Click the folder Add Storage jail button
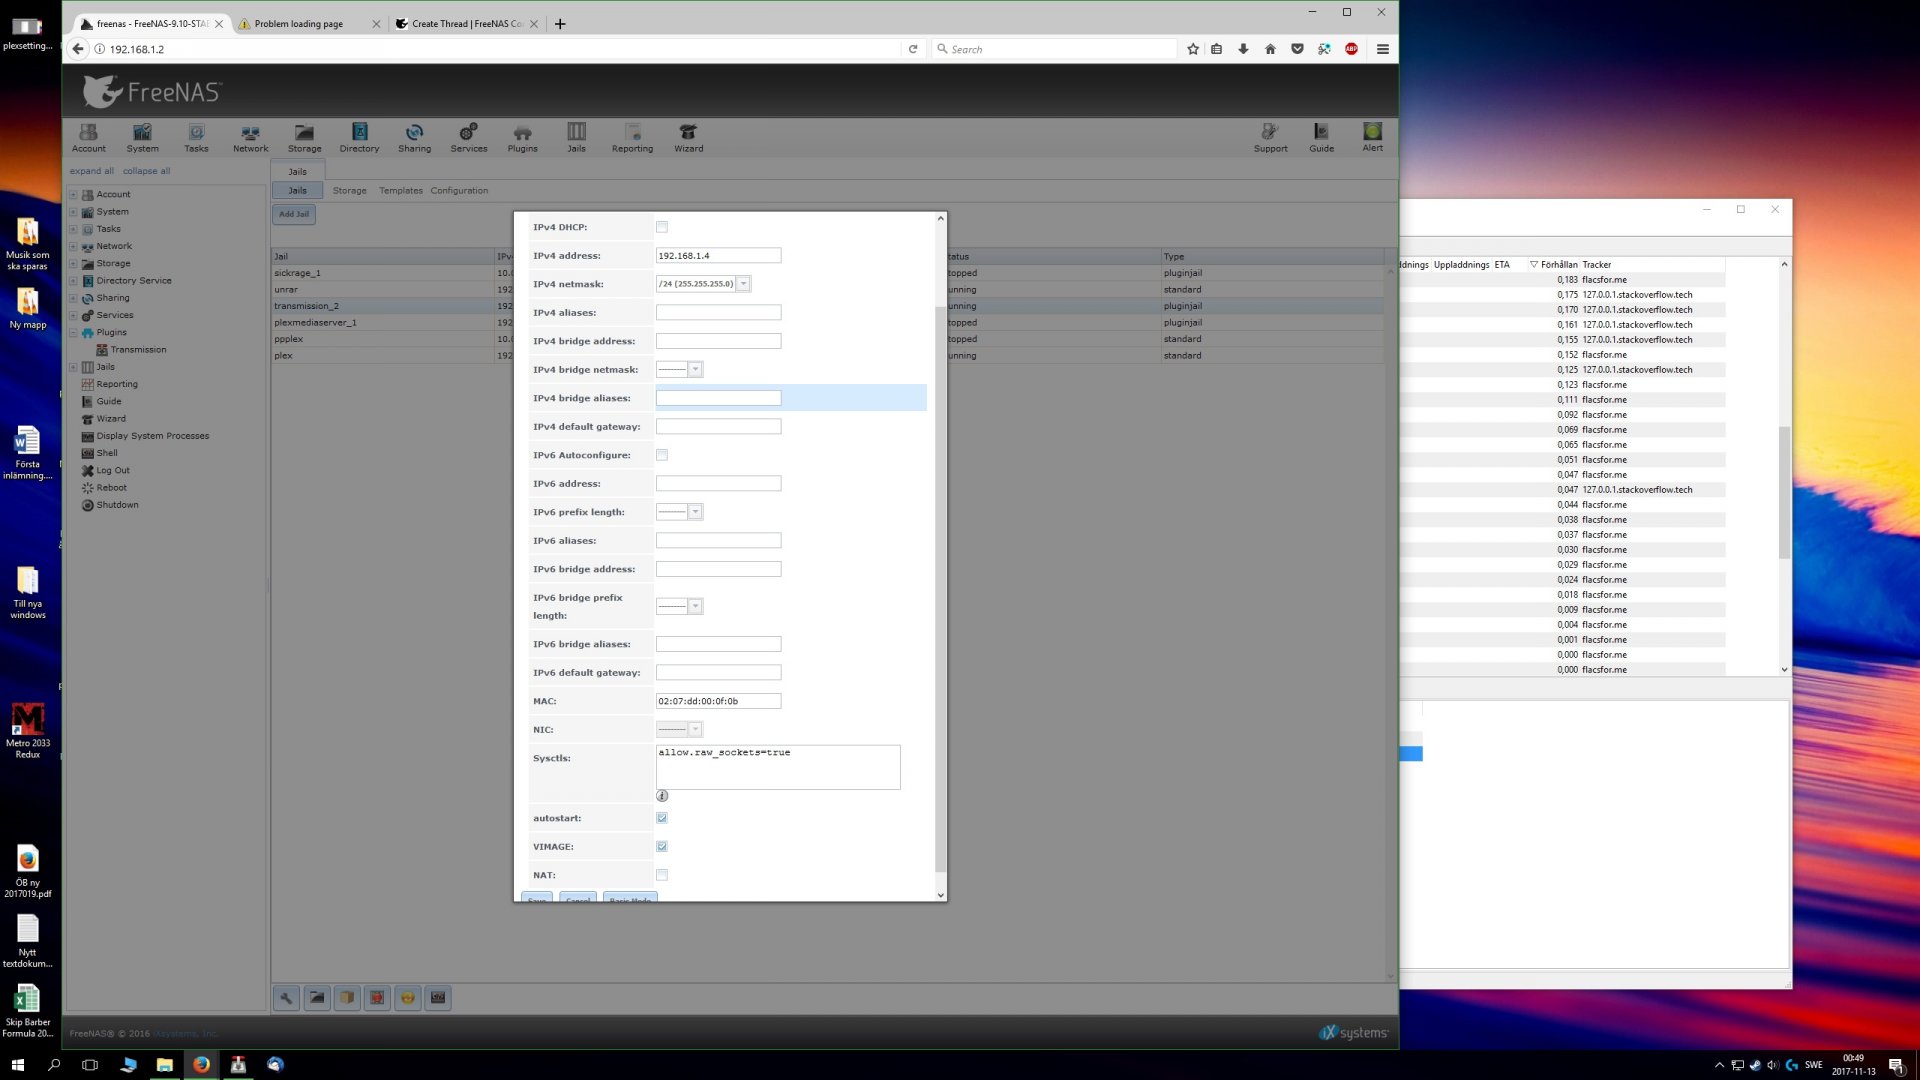 [x=317, y=997]
